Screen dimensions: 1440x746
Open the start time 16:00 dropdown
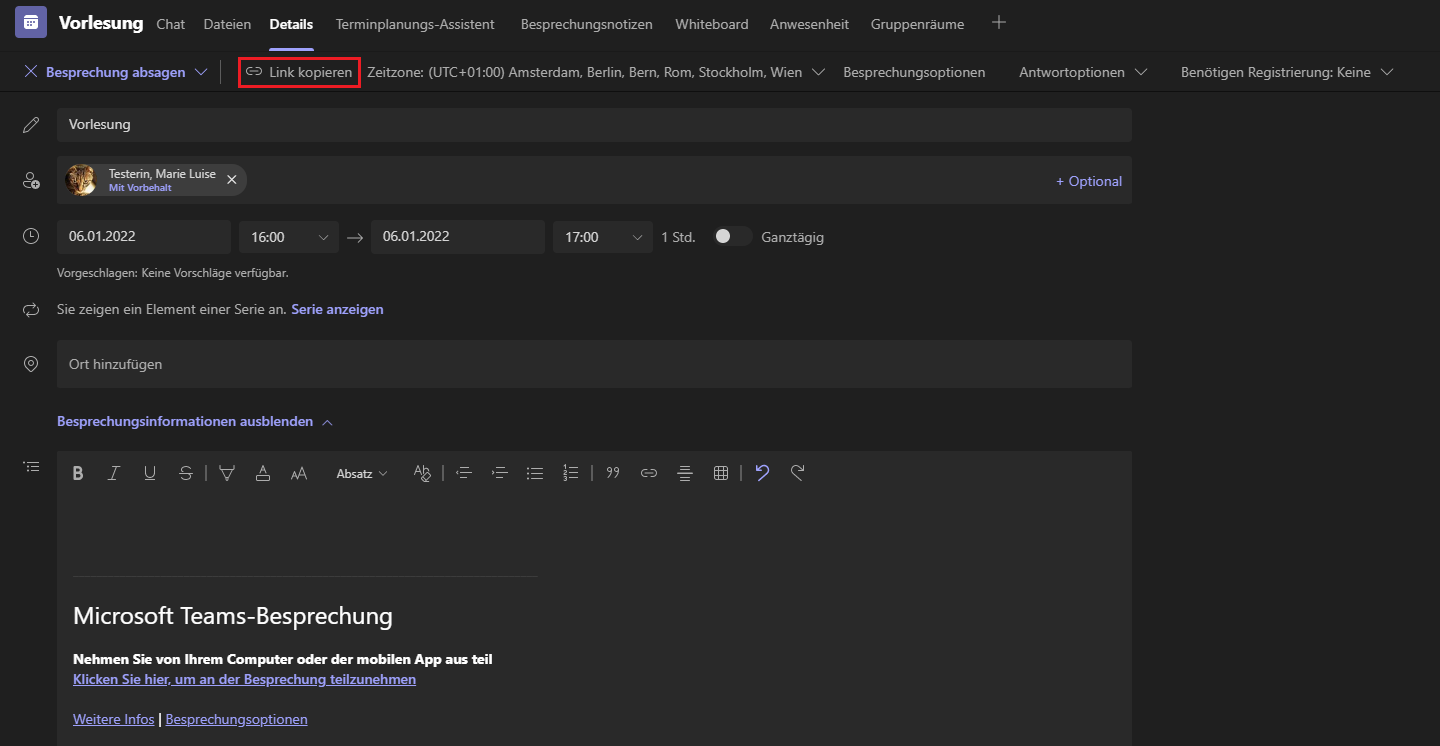click(x=289, y=237)
